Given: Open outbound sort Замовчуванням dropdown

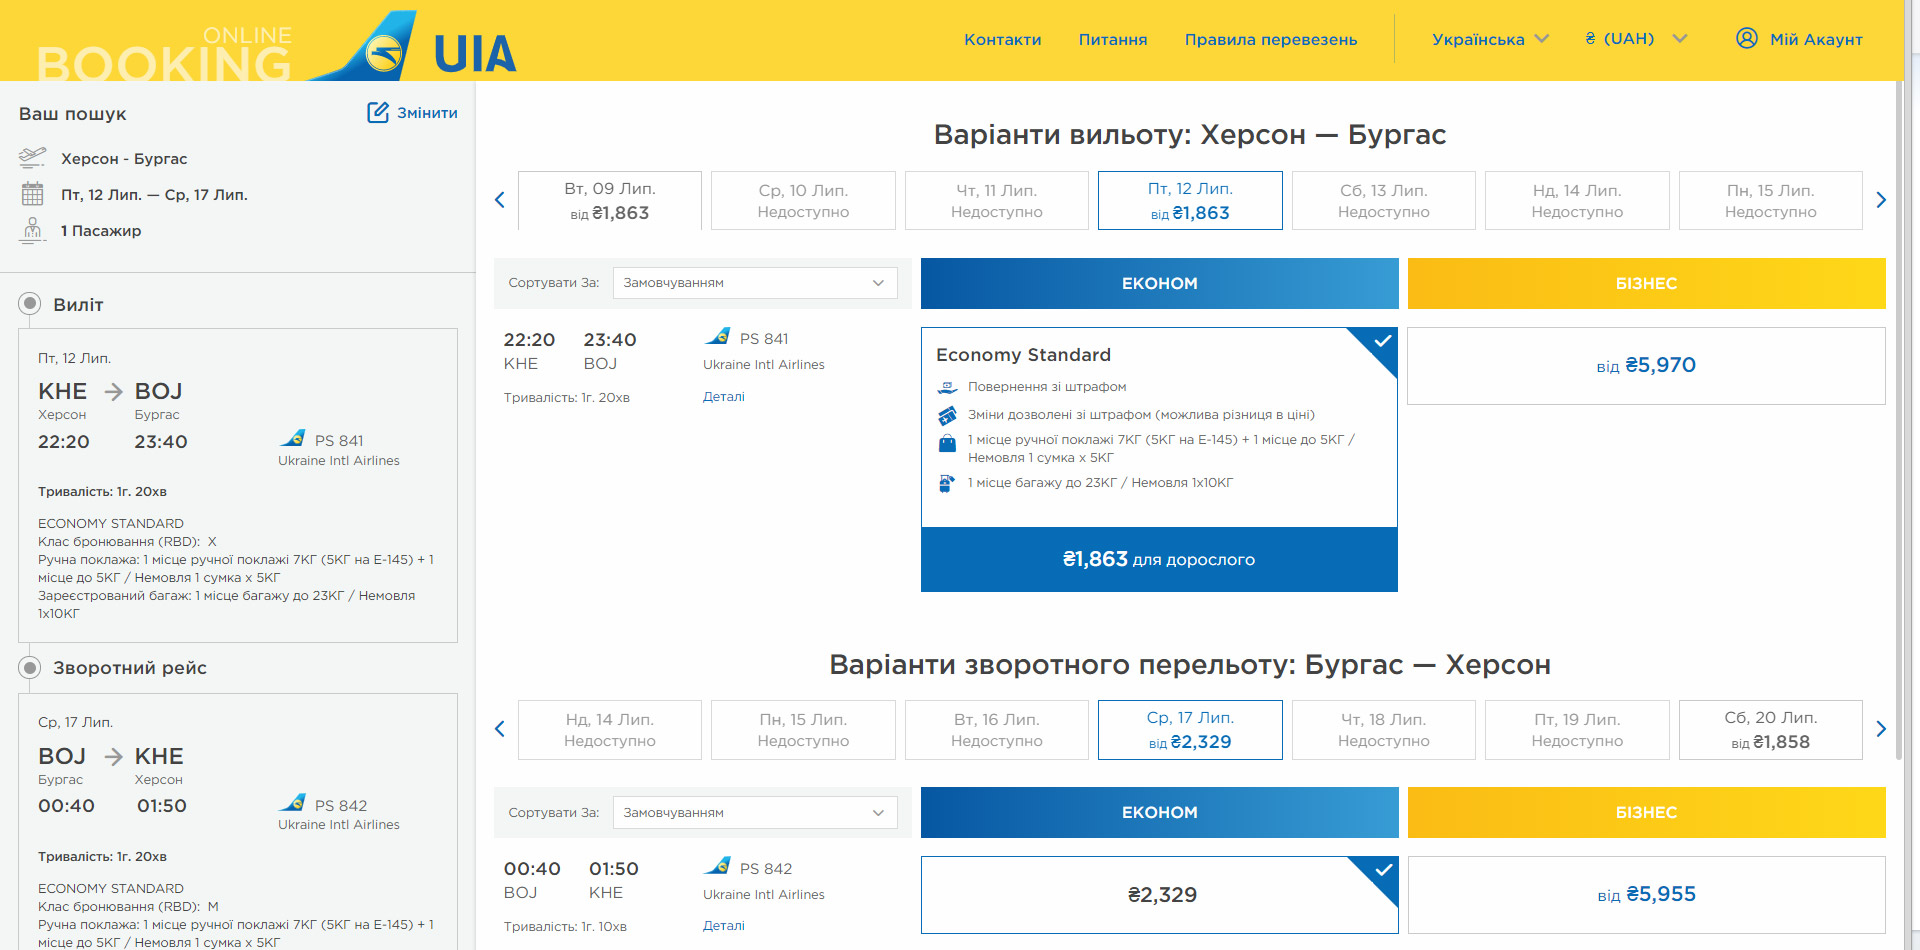Looking at the screenshot, I should 755,283.
